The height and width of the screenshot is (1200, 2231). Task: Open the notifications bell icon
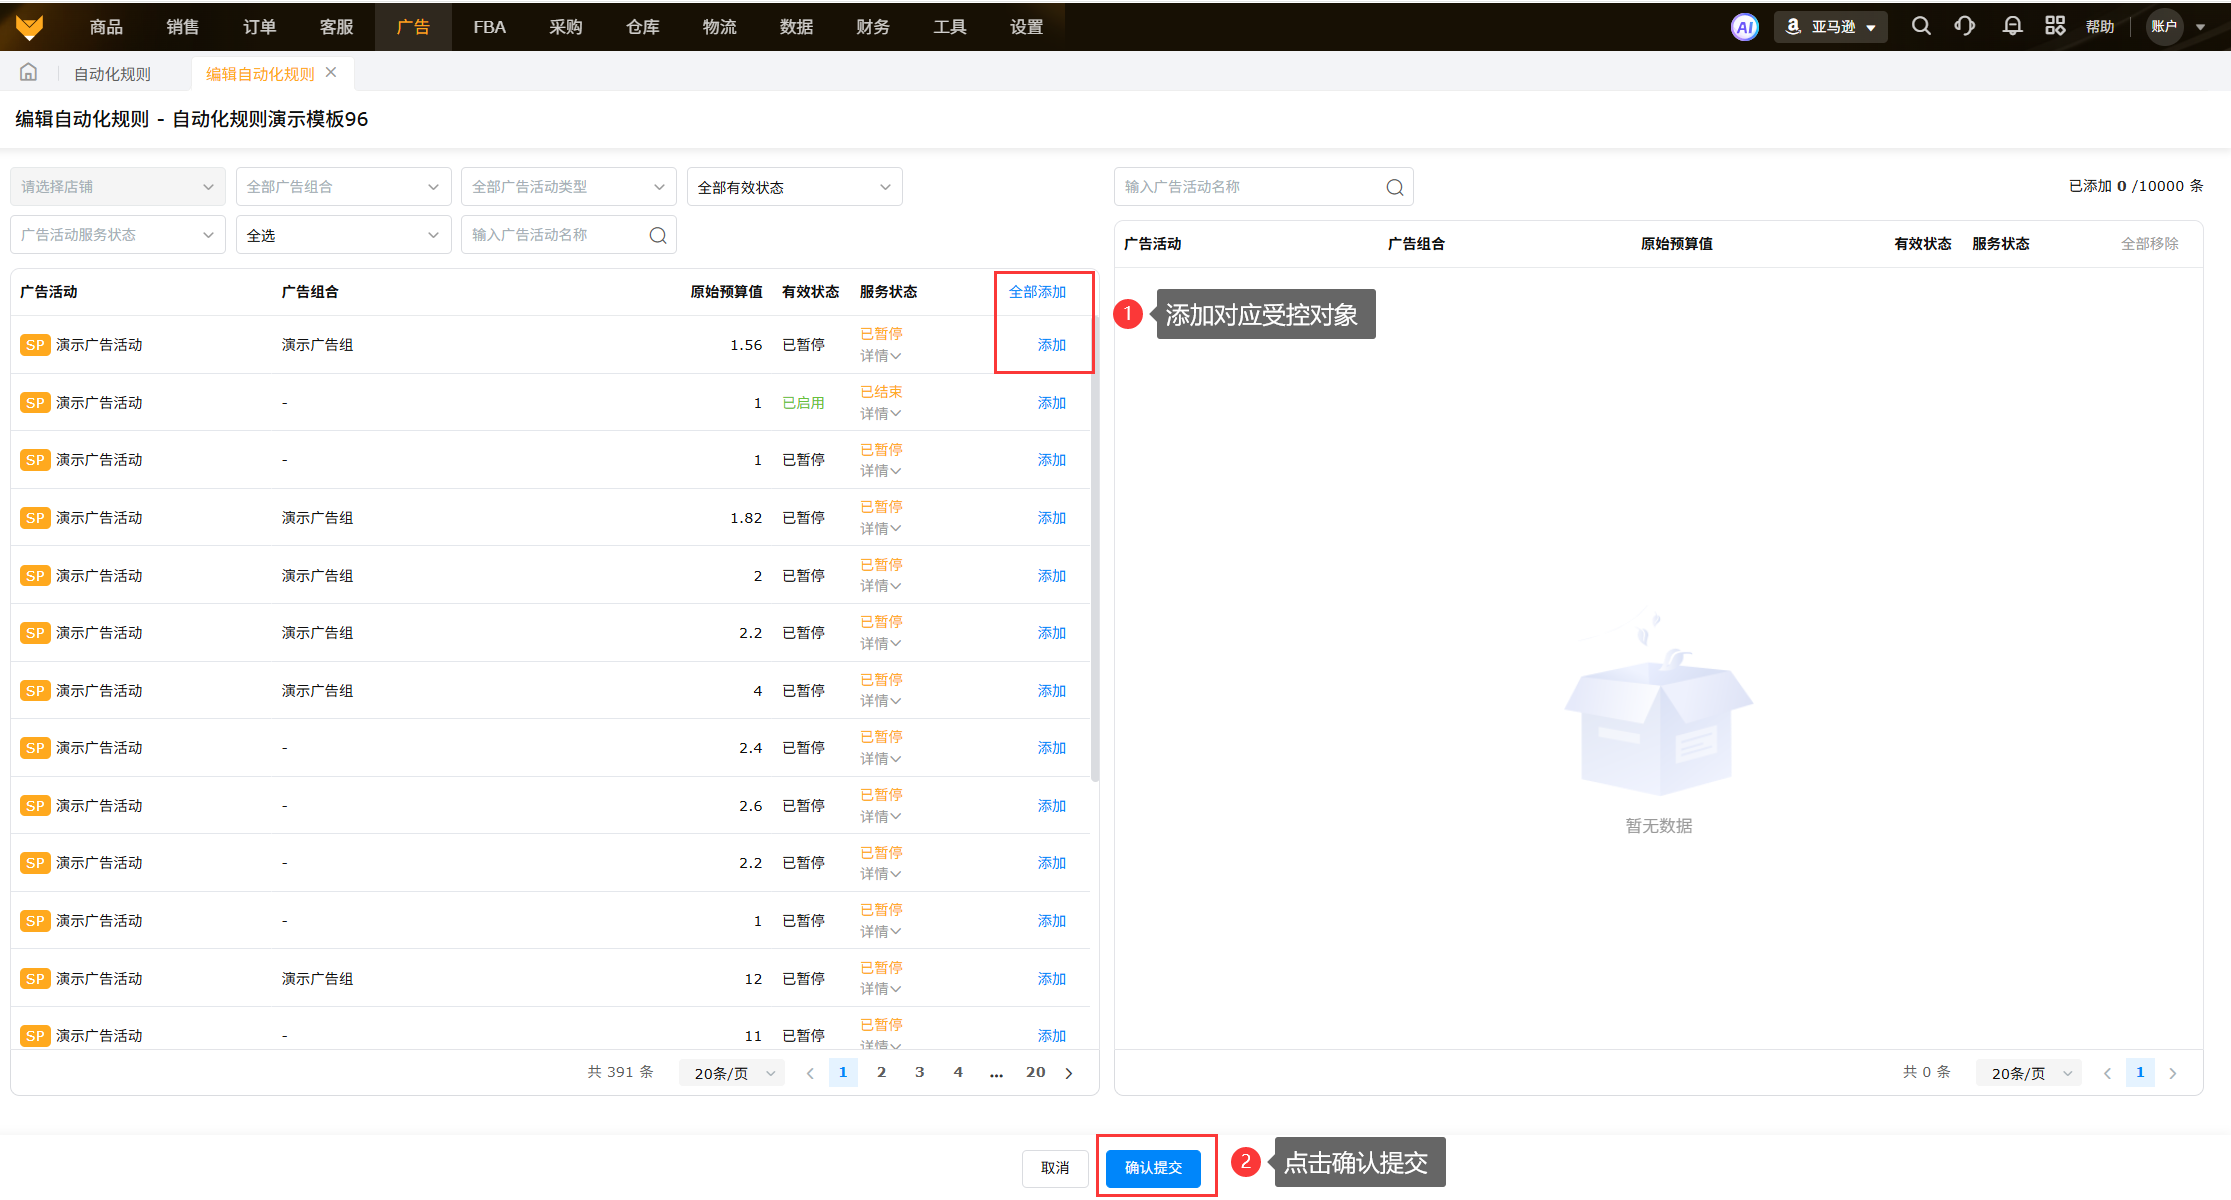[x=2012, y=26]
